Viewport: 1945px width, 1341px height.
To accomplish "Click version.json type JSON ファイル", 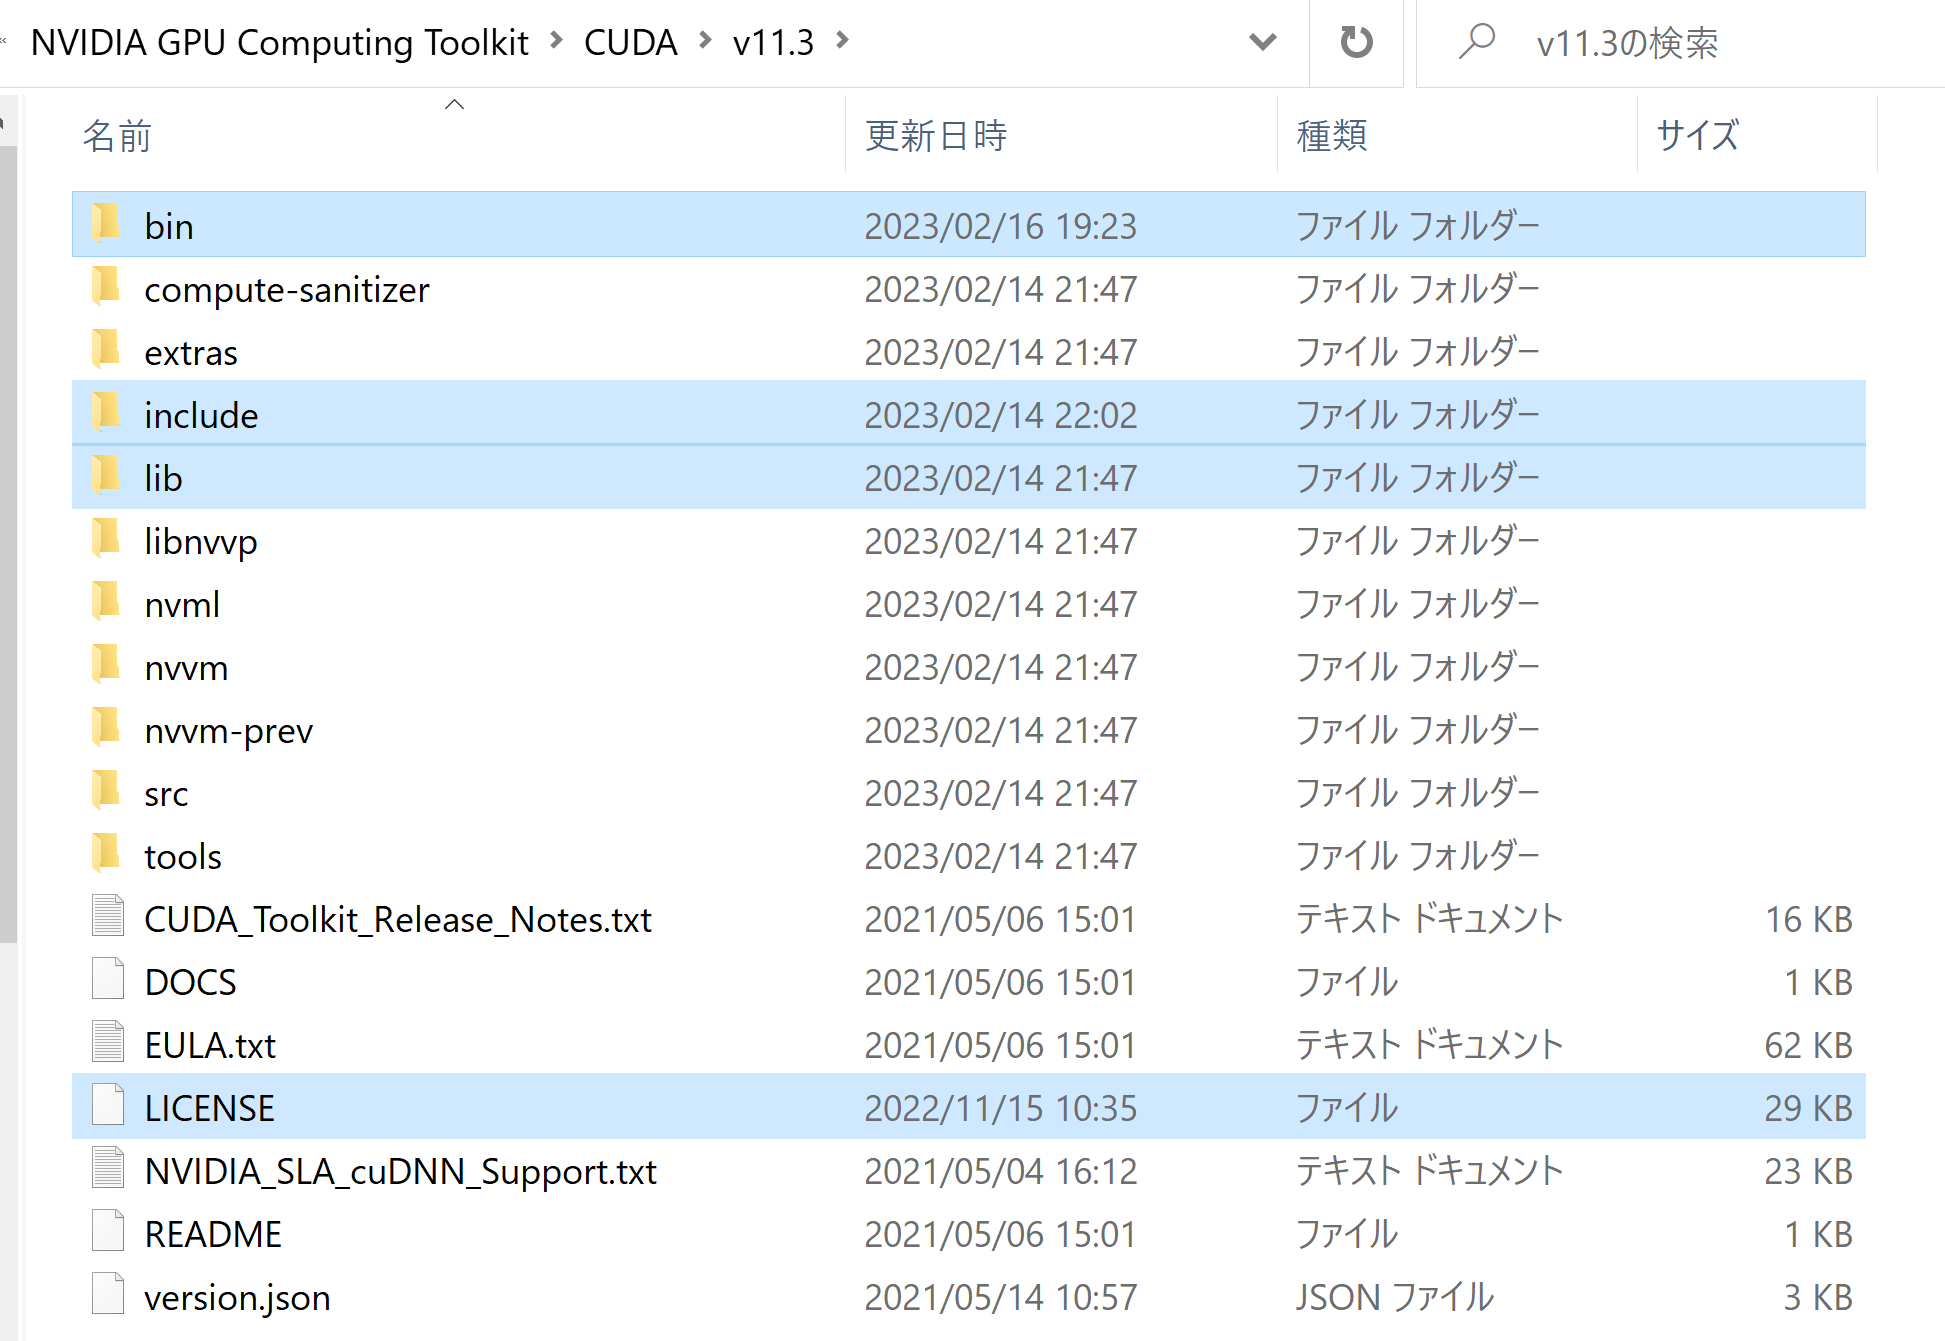I will pyautogui.click(x=1395, y=1298).
